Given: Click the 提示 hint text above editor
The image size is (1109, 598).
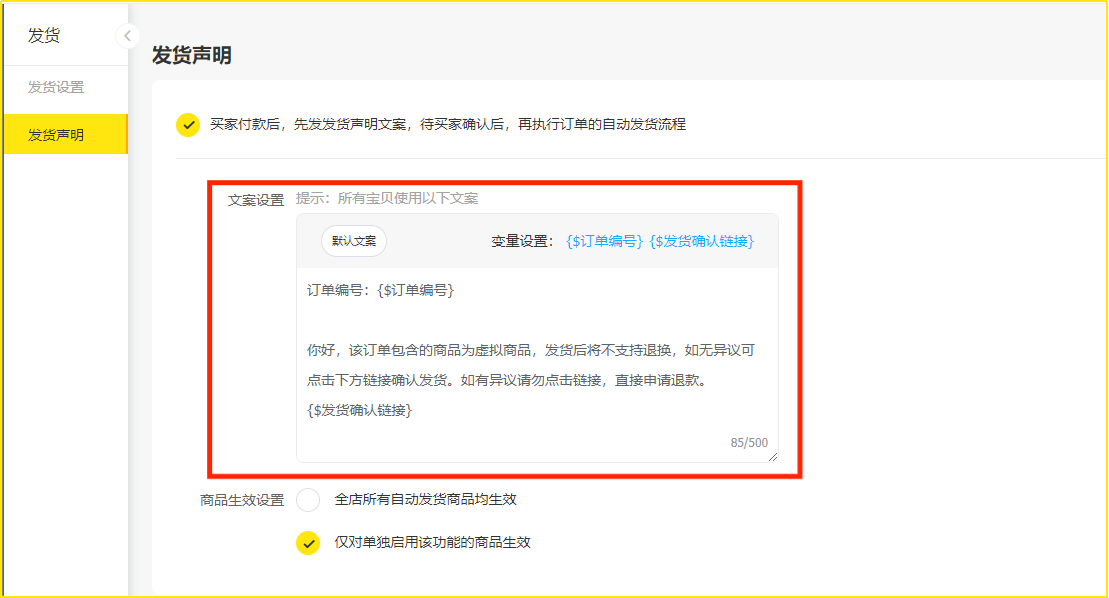Looking at the screenshot, I should pos(387,198).
